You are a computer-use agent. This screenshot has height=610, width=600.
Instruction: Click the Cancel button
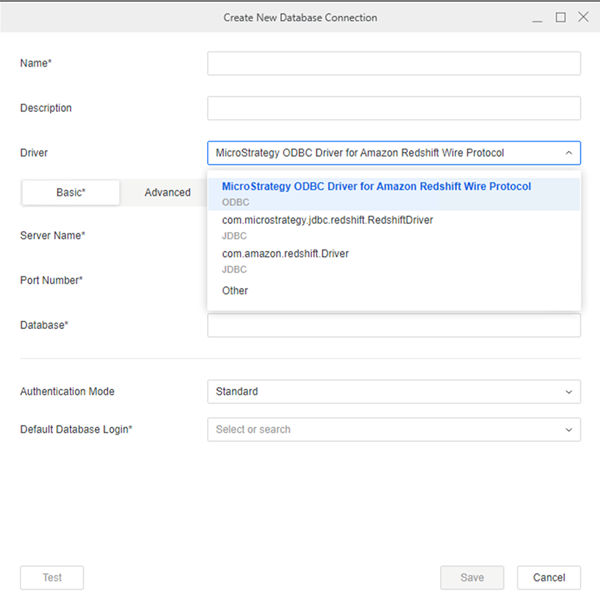tap(549, 578)
